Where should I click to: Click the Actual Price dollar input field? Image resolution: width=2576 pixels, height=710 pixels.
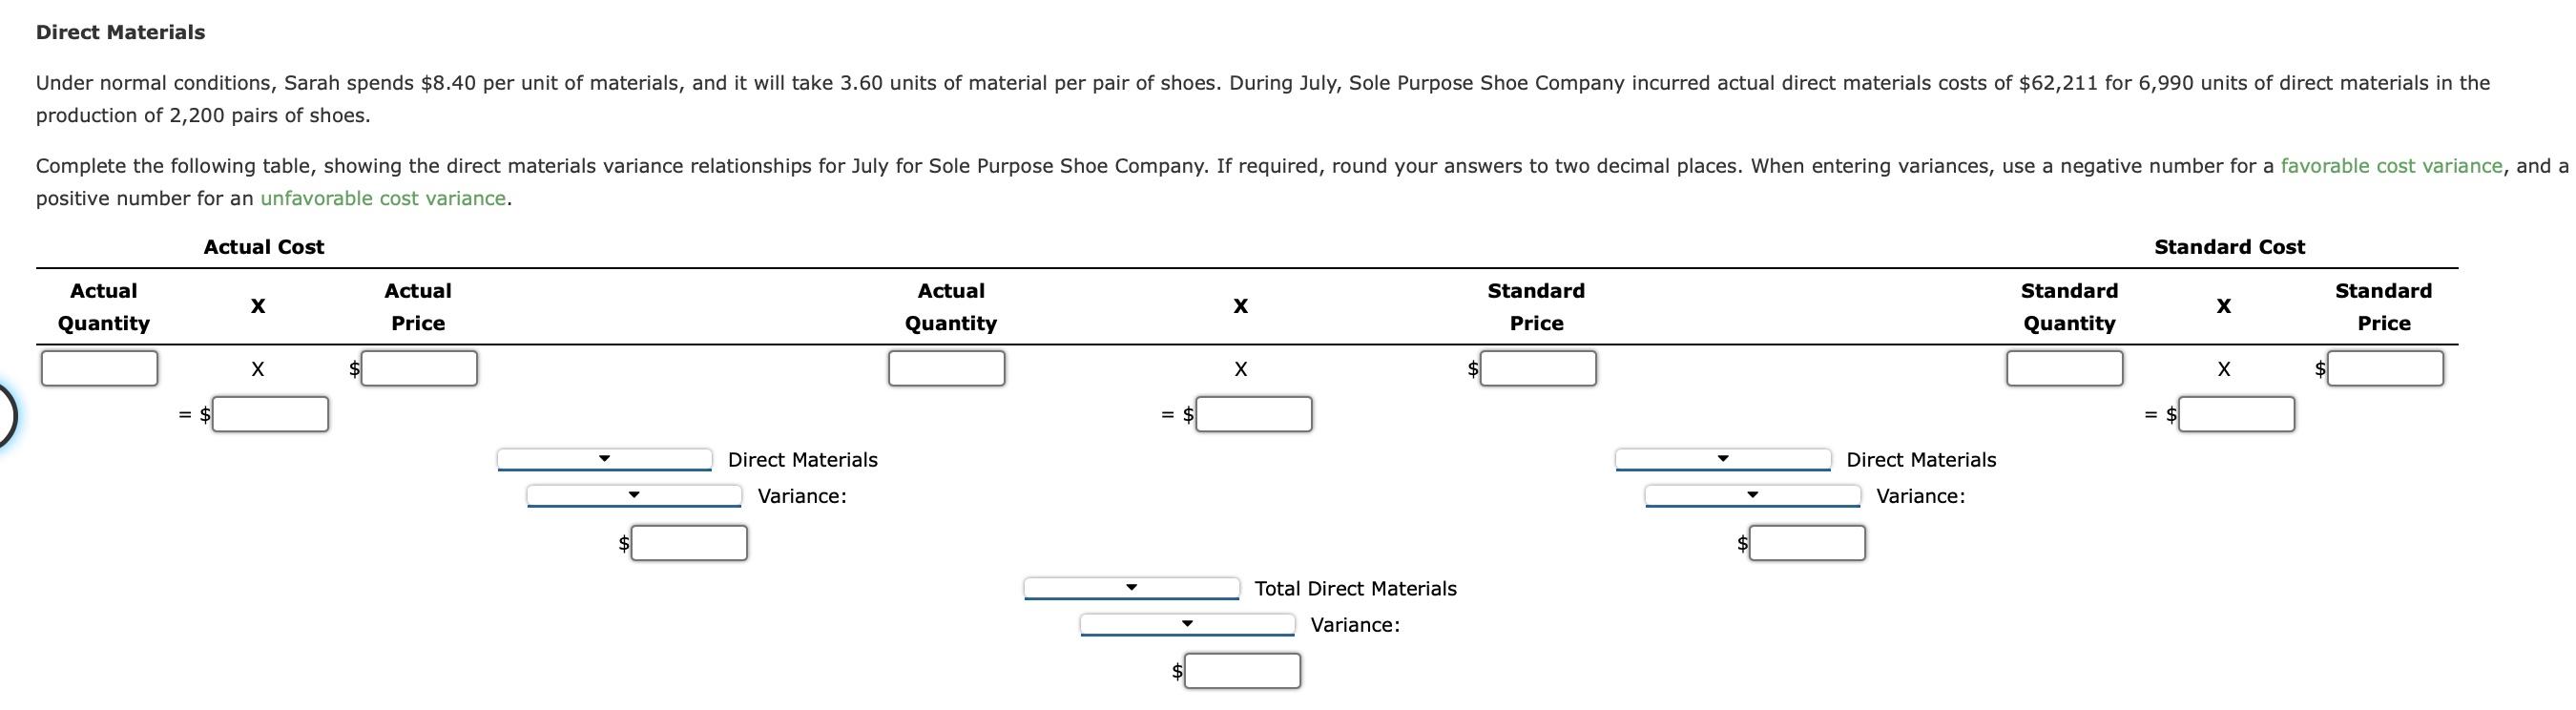[419, 368]
